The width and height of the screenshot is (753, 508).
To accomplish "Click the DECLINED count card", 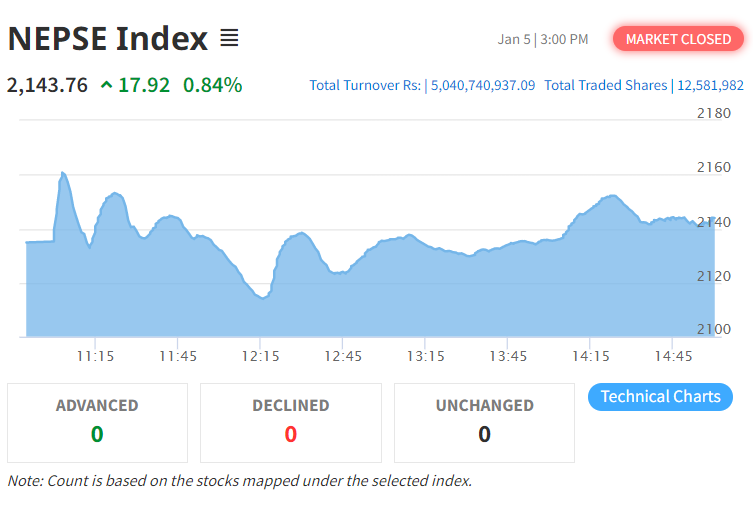I will (x=291, y=422).
